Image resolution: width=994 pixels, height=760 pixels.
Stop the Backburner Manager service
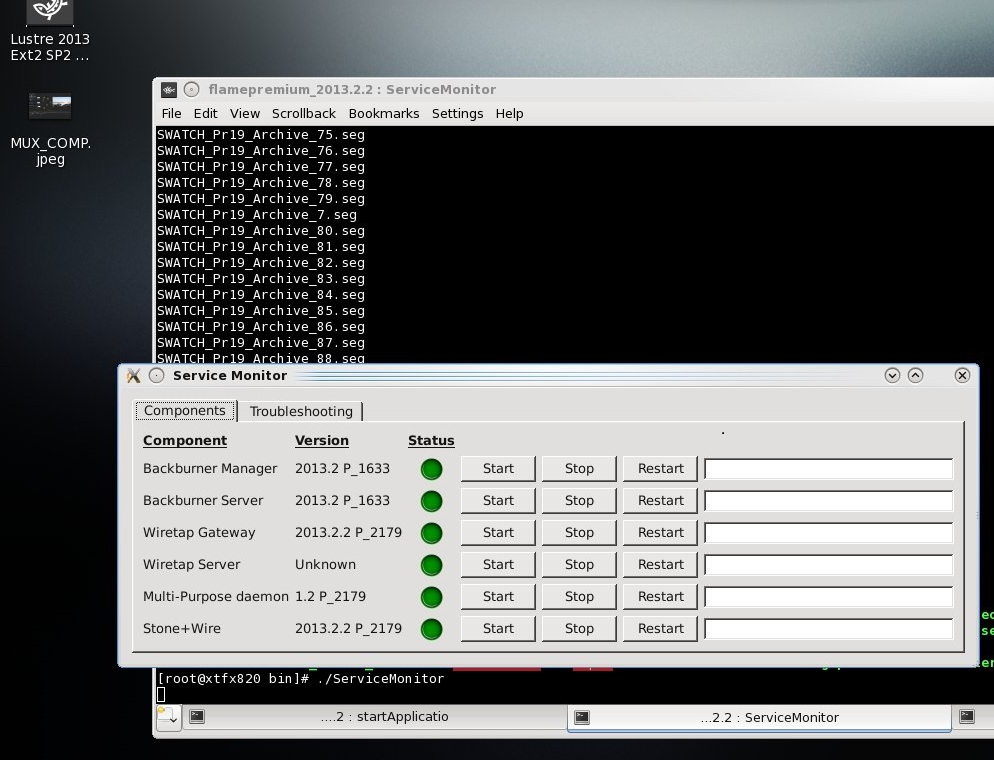tap(579, 469)
